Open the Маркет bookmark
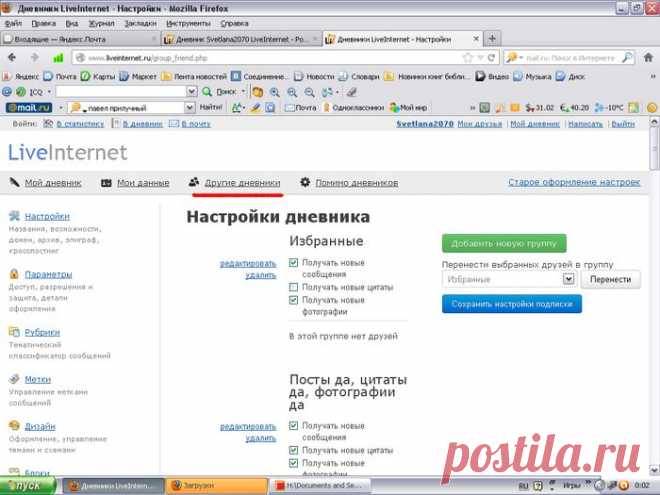This screenshot has width=660, height=495. click(x=138, y=77)
